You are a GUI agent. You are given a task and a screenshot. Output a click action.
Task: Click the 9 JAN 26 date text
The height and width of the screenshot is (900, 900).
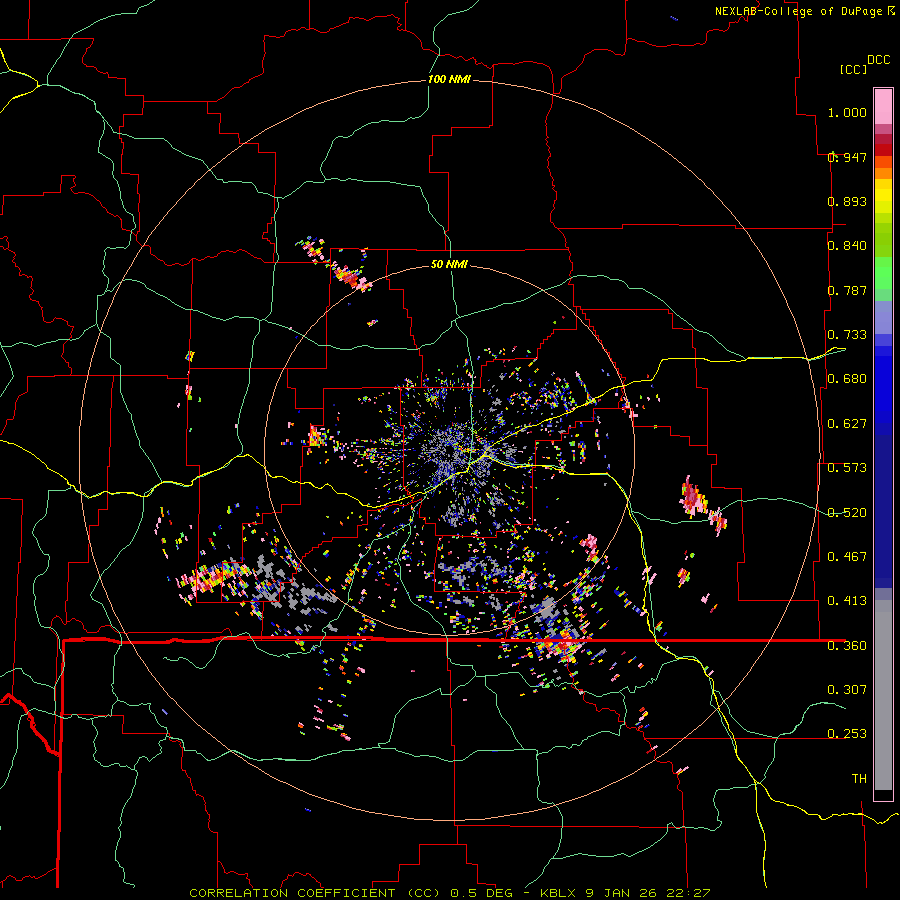coord(620,893)
